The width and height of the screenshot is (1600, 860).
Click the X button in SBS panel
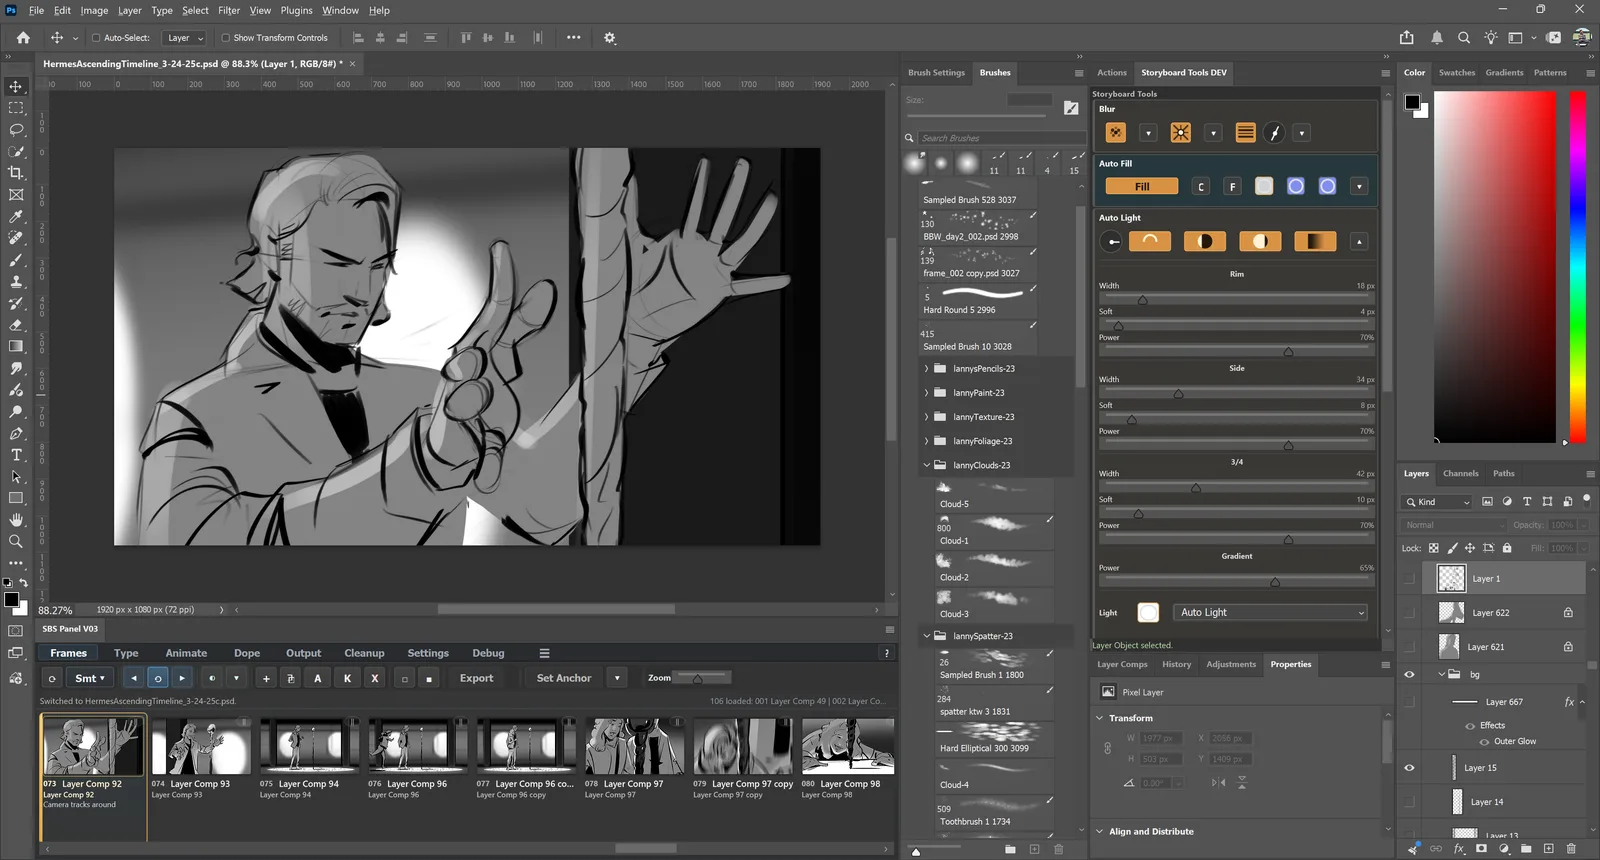tap(375, 678)
